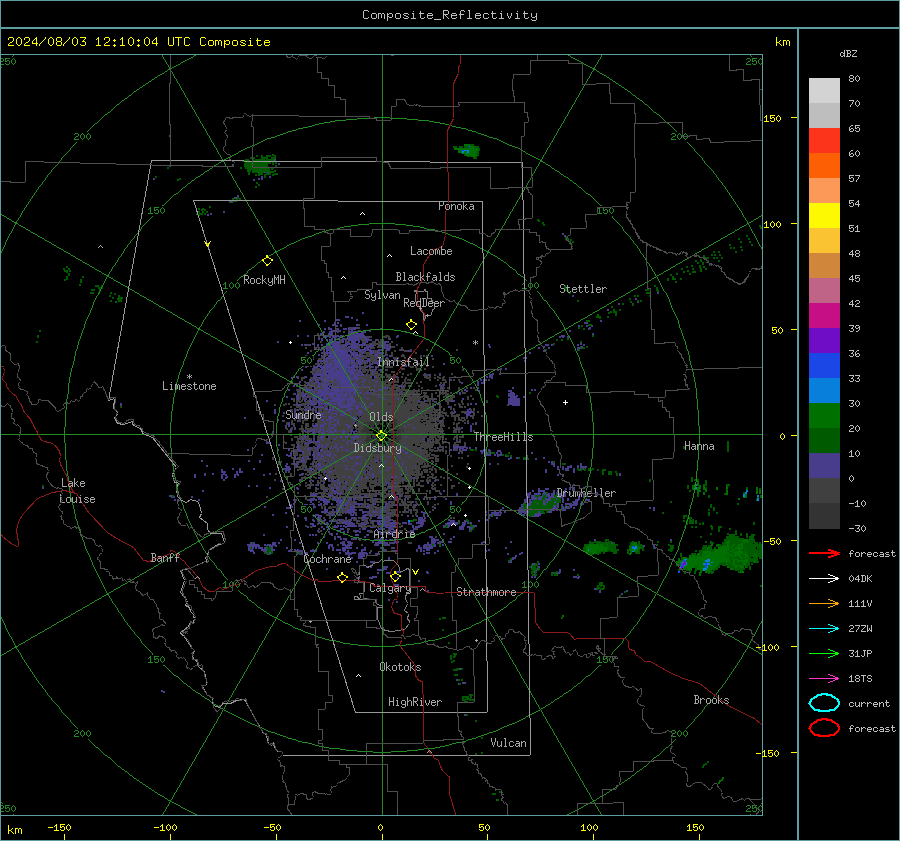Click the Lake Louise label

[78, 491]
